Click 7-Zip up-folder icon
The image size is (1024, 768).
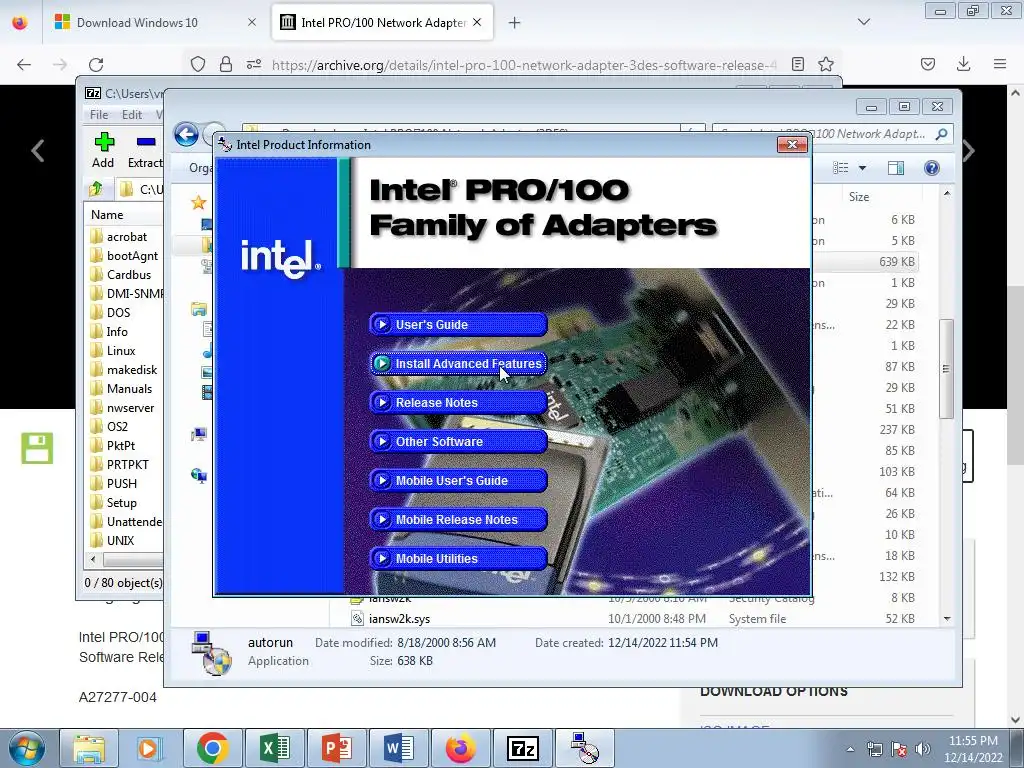96,189
